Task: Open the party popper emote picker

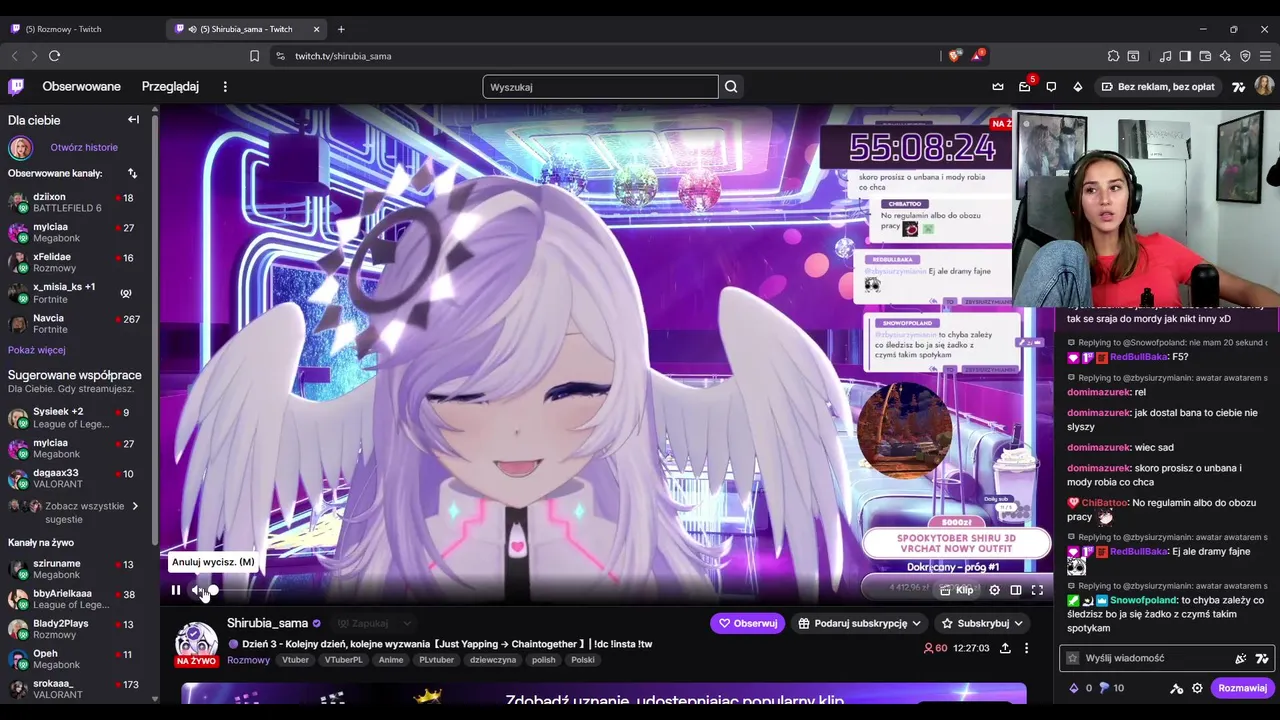Action: [x=1241, y=658]
